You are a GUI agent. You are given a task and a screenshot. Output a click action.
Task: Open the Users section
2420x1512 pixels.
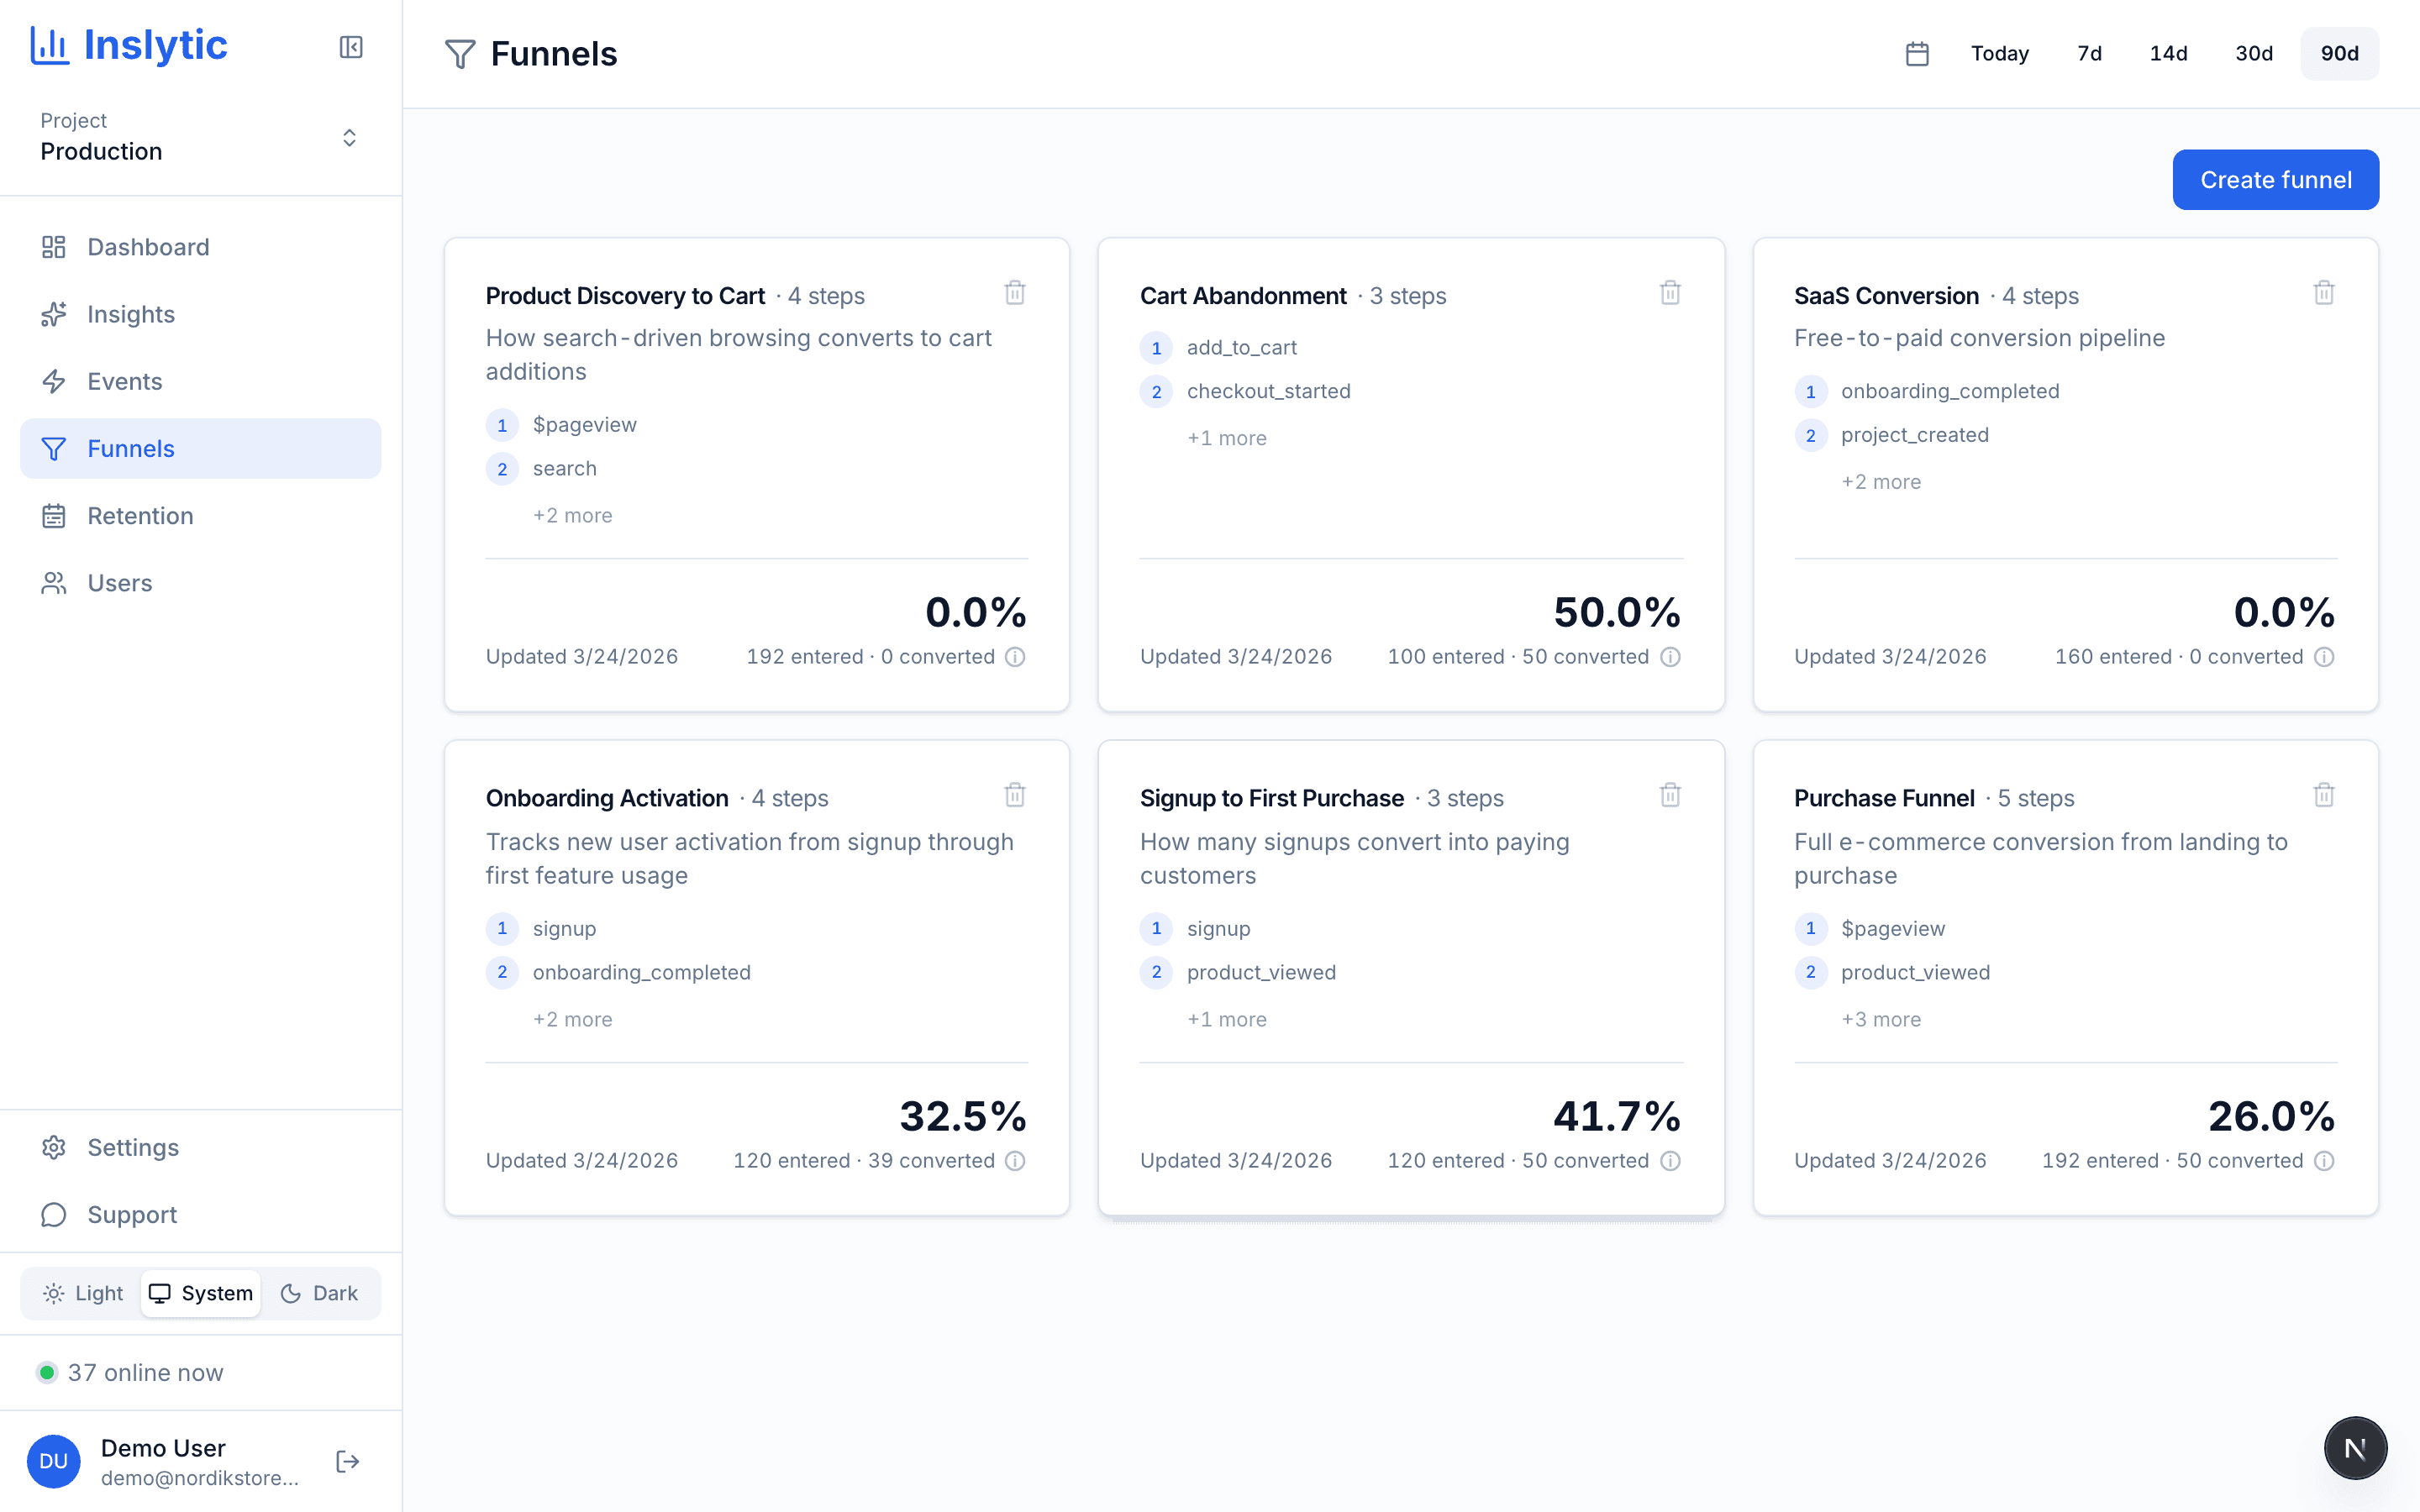pyautogui.click(x=119, y=583)
